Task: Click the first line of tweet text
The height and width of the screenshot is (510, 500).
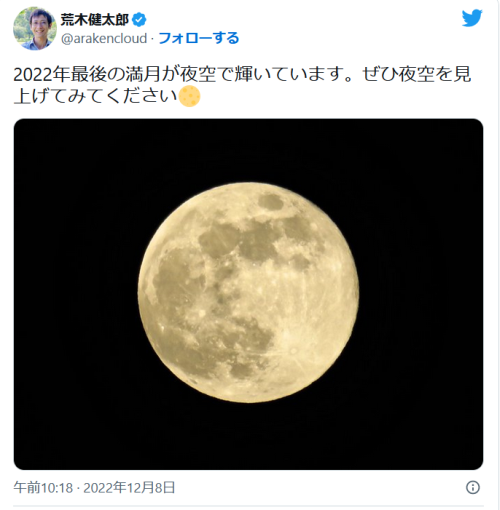Action: pos(242,74)
